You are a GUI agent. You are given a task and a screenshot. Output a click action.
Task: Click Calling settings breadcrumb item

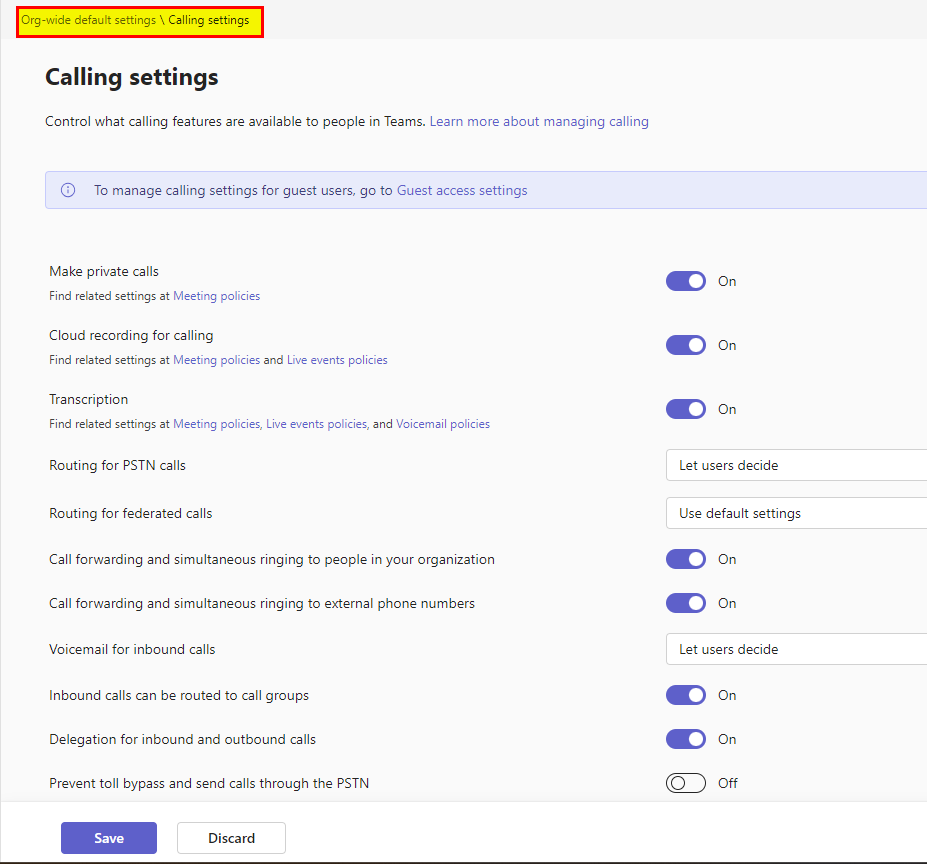209,20
